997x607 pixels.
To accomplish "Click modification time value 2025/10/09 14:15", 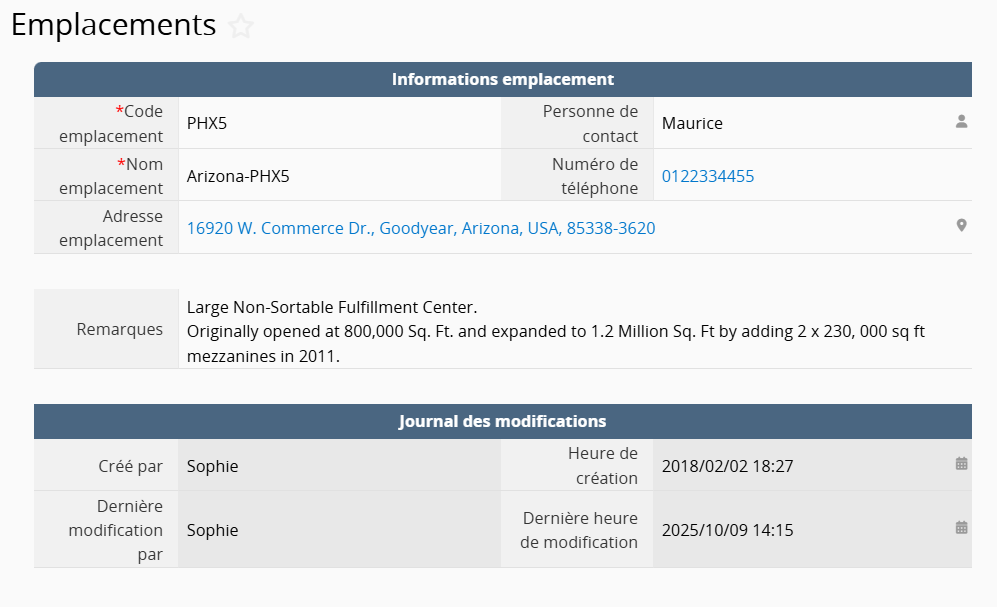I will (727, 530).
